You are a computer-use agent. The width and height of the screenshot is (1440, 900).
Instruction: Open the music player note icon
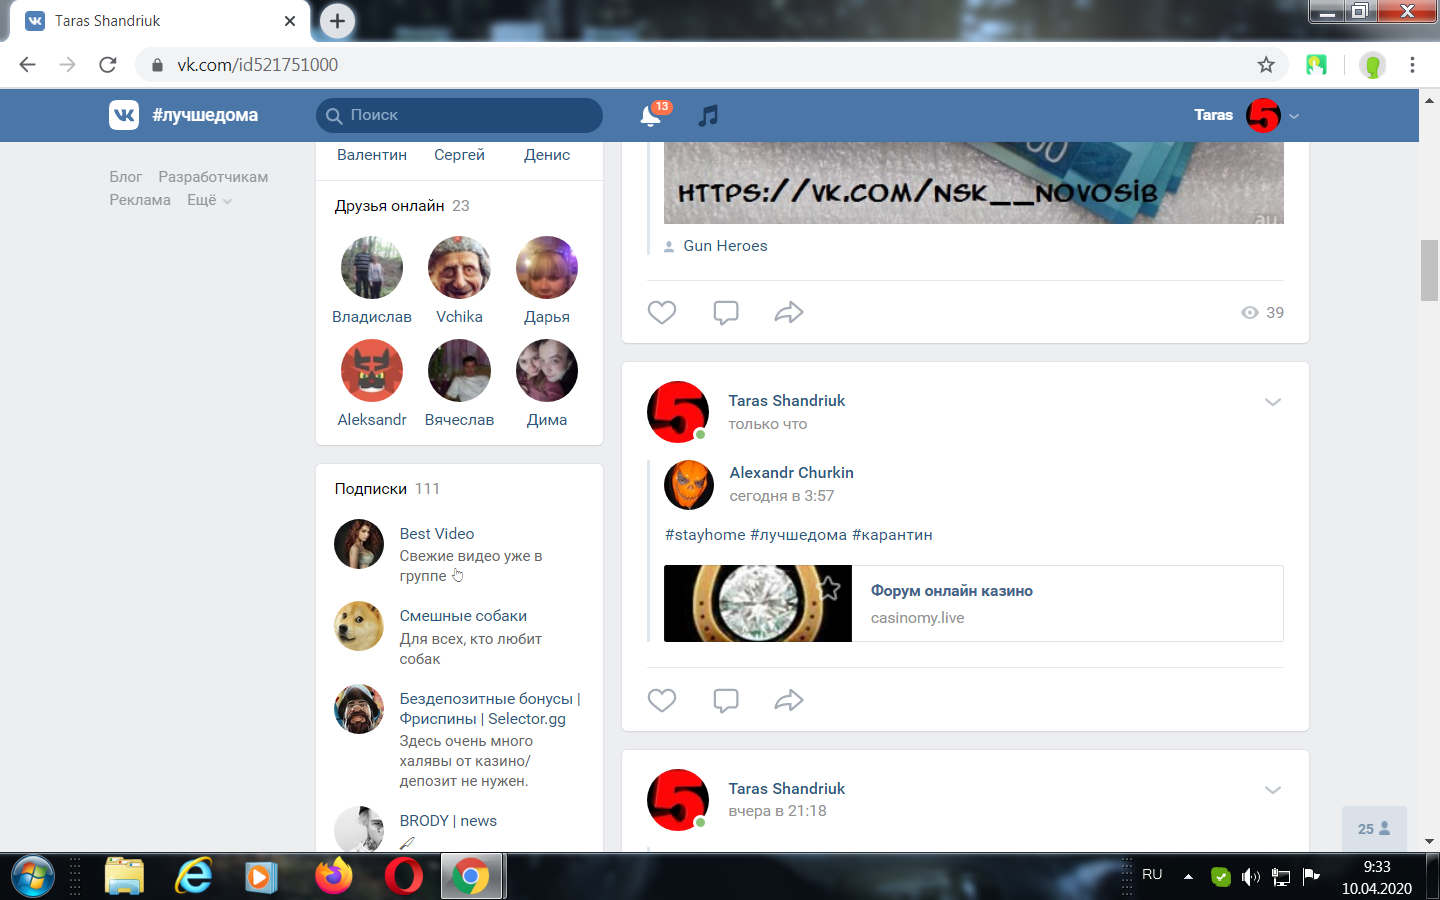click(708, 116)
